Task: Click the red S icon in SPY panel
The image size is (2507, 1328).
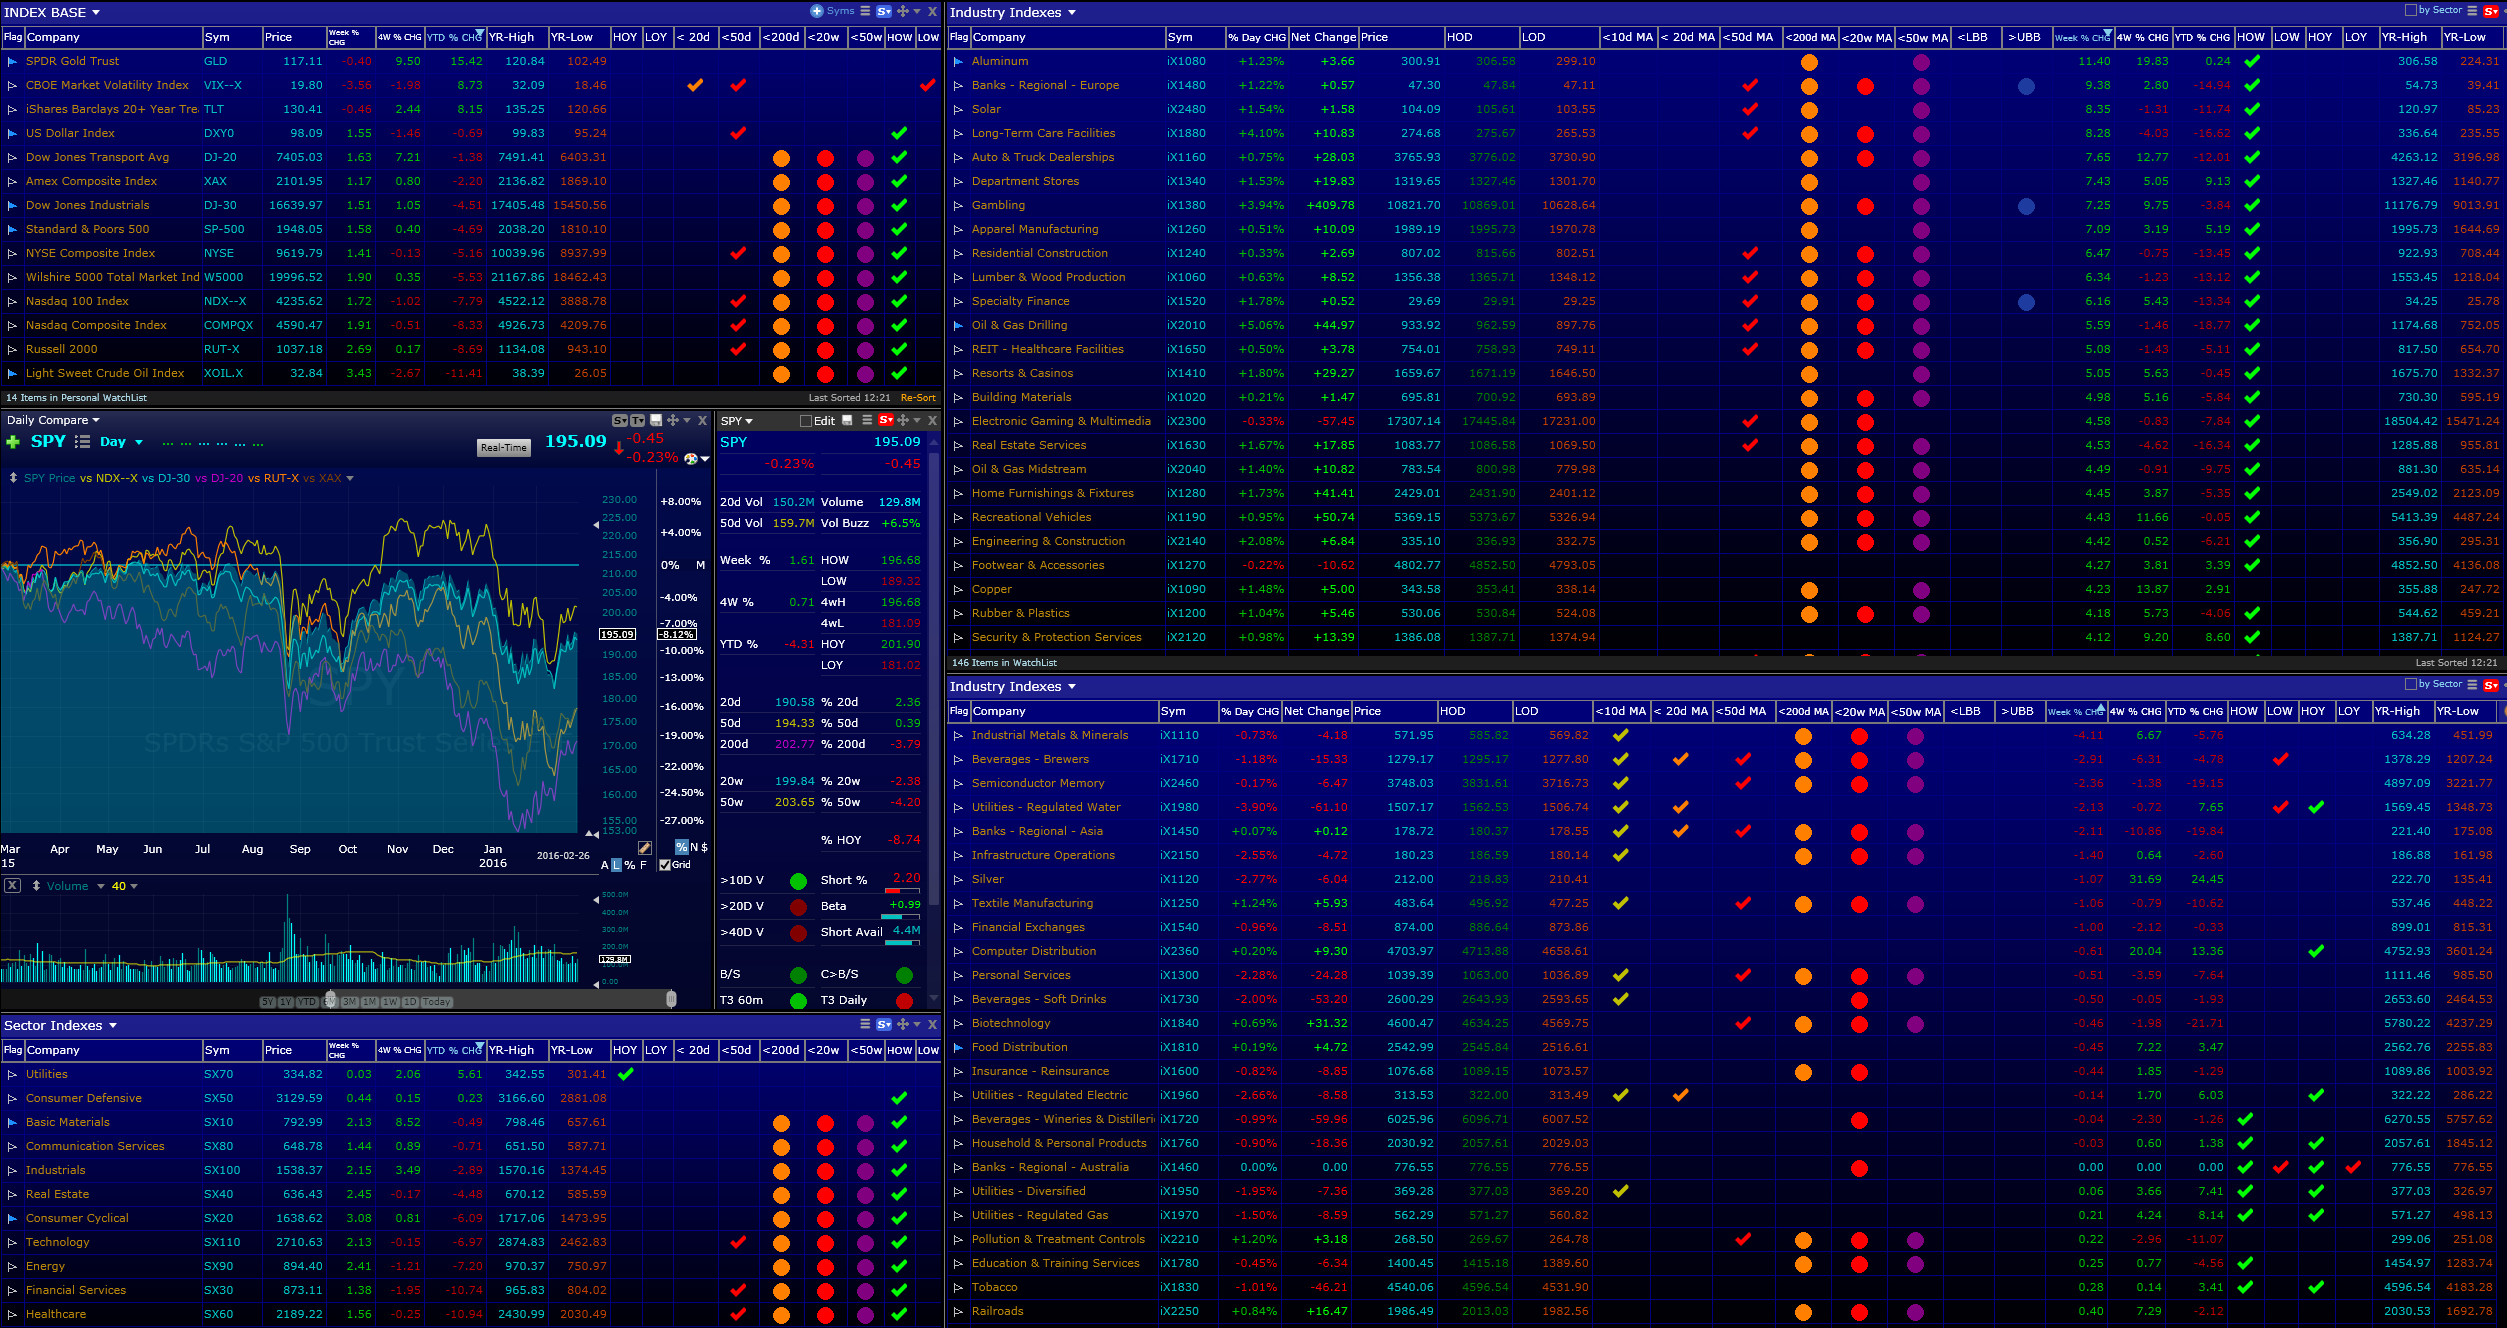Action: pyautogui.click(x=885, y=420)
